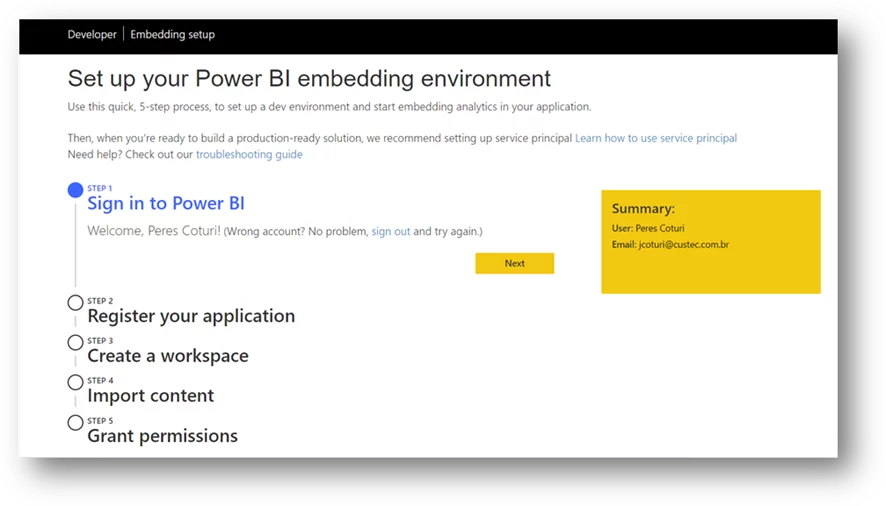Open the troubleshooting guide link
886x506 pixels.
click(249, 154)
